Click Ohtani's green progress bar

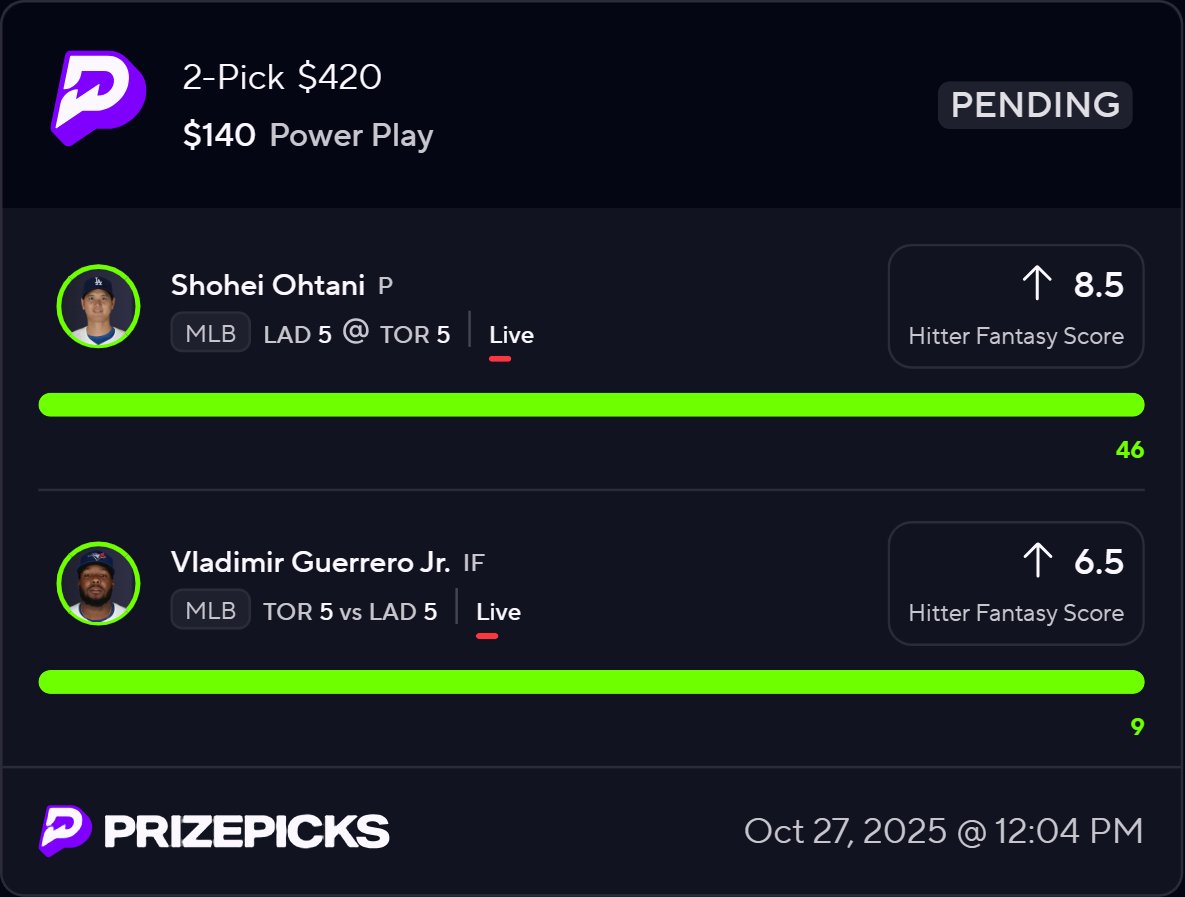(591, 405)
